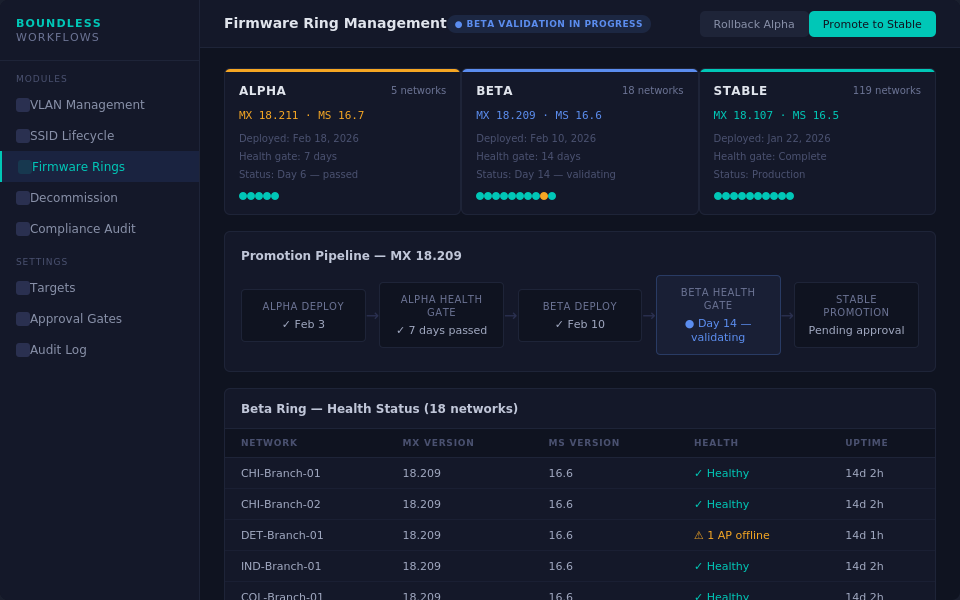Click the Audit Log settings icon

23,350
